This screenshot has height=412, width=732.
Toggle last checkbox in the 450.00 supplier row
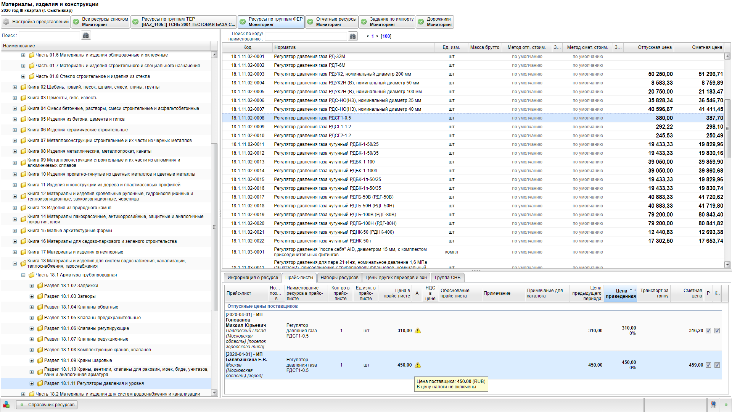click(x=717, y=365)
